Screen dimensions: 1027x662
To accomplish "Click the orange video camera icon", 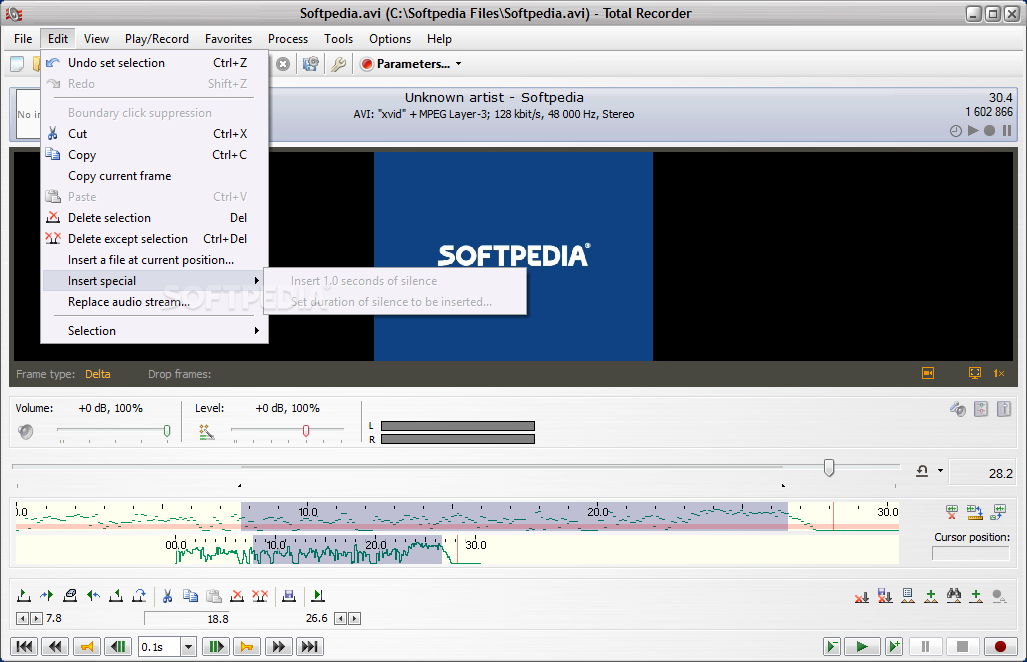I will (x=928, y=373).
